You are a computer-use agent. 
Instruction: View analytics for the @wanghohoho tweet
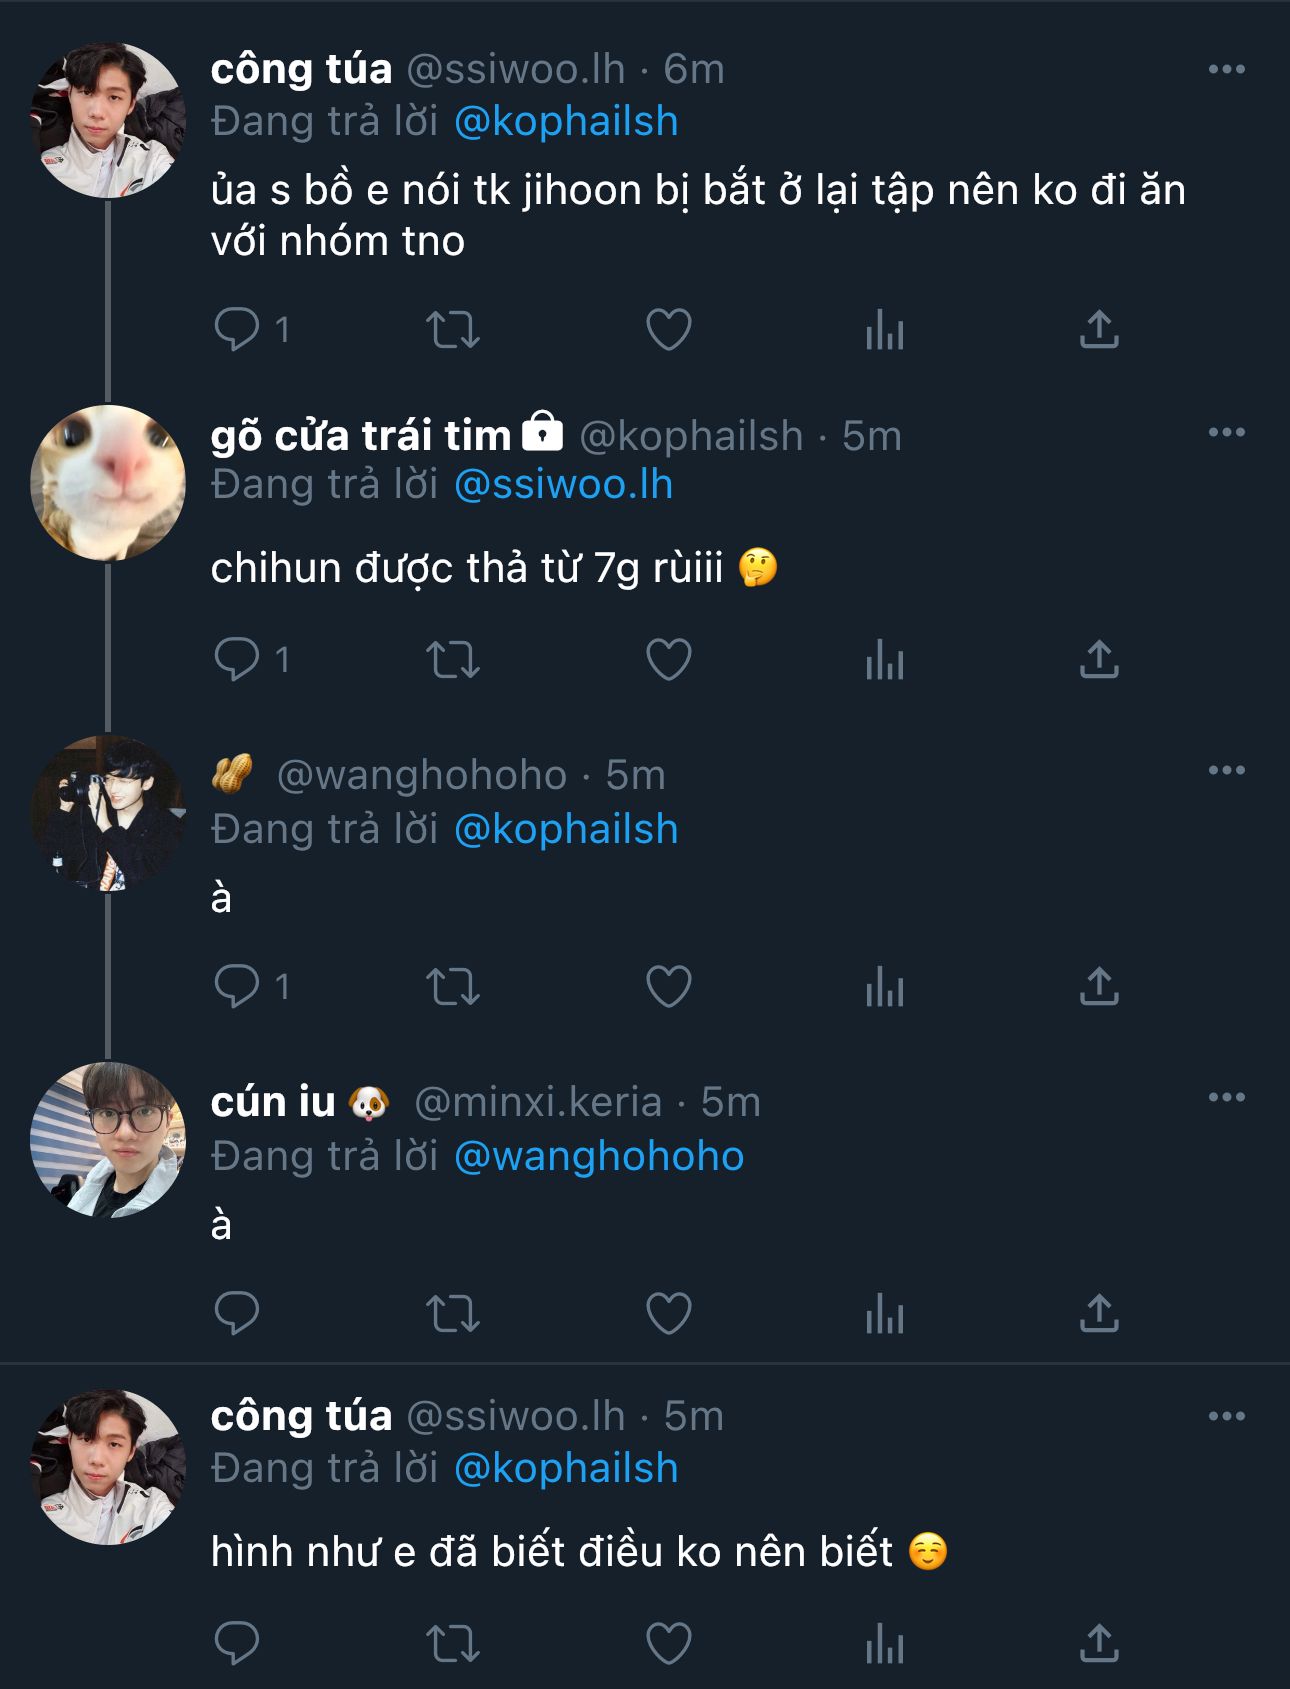(884, 987)
